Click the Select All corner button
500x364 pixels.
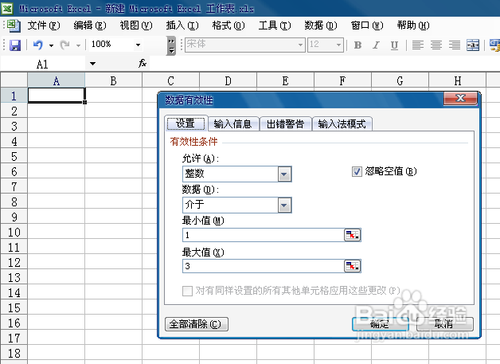point(14,80)
